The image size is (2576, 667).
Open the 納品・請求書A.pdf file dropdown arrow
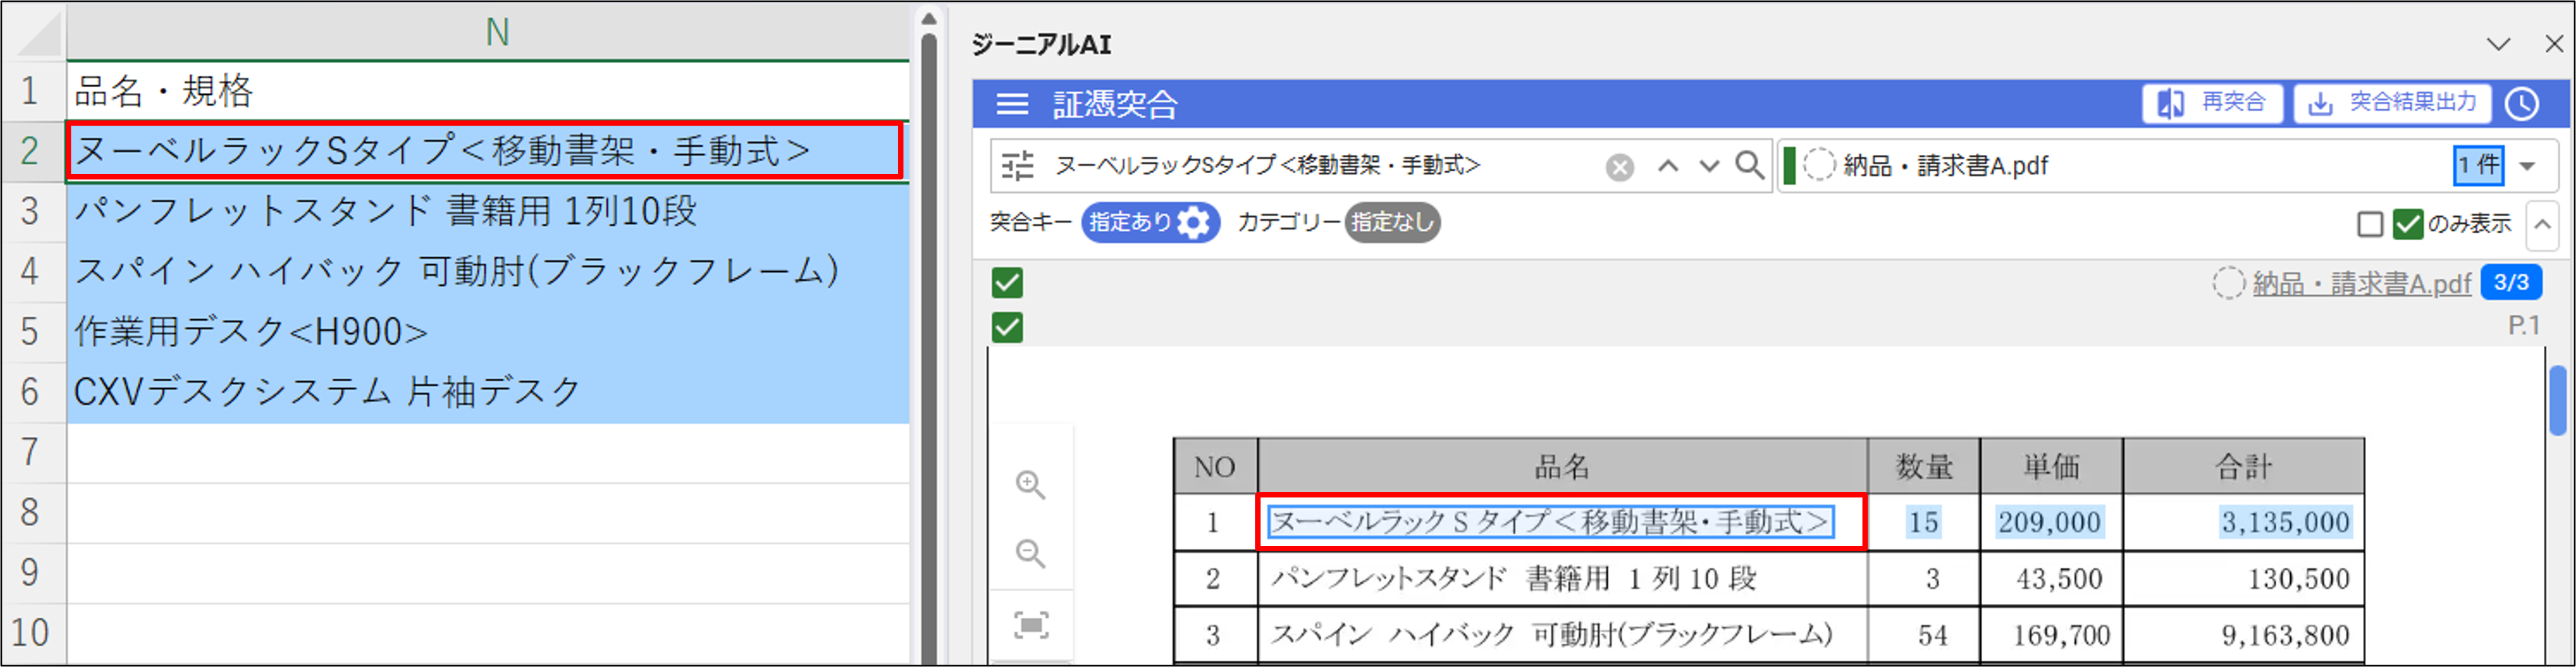click(x=2527, y=166)
